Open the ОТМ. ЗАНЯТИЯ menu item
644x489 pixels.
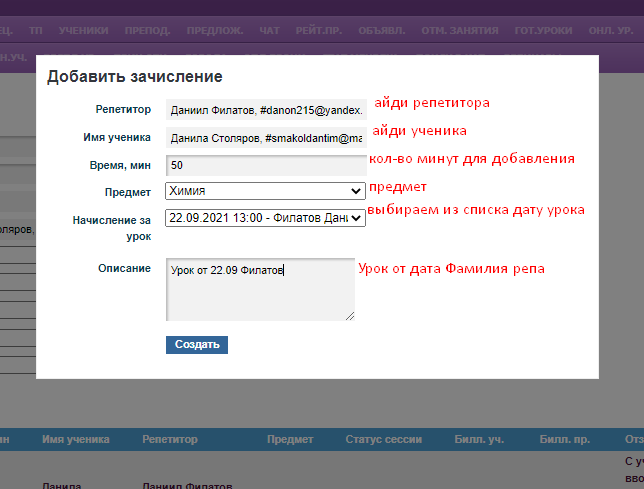(x=460, y=31)
